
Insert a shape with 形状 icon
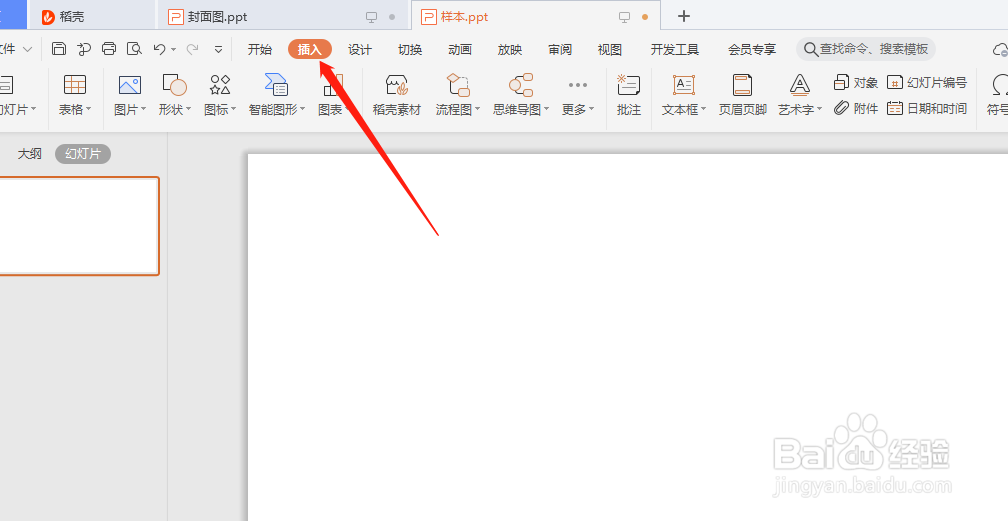[174, 84]
